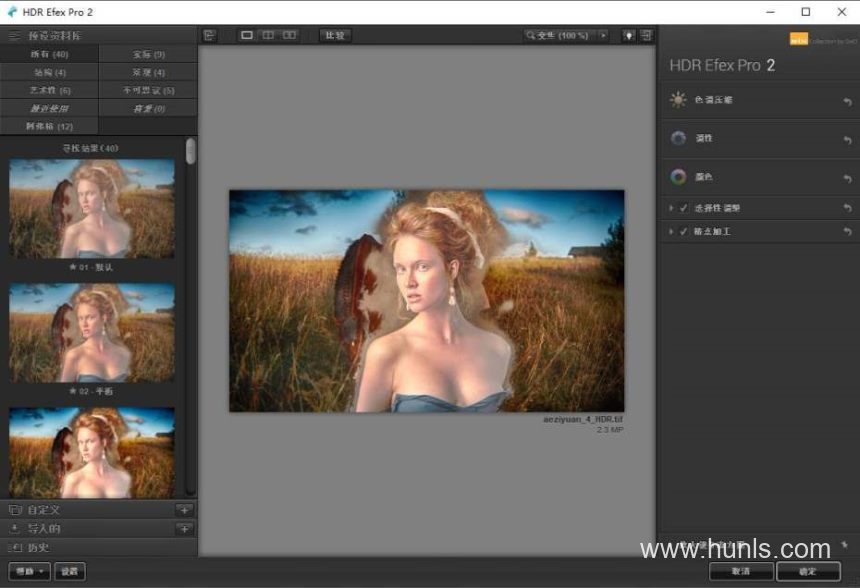Toggle the finishing section checkbox
Screen dimensions: 860x588
pyautogui.click(x=683, y=231)
